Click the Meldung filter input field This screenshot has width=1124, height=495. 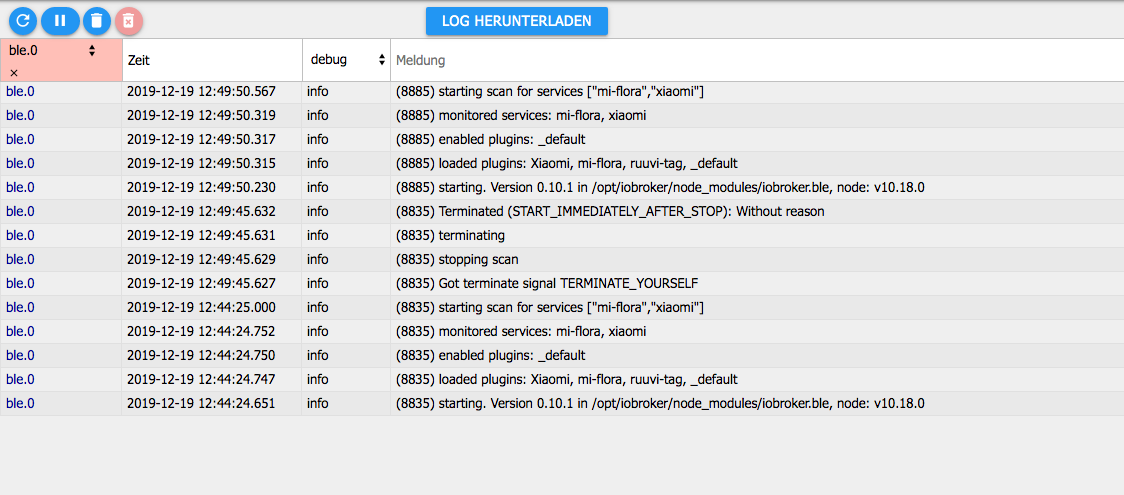757,60
